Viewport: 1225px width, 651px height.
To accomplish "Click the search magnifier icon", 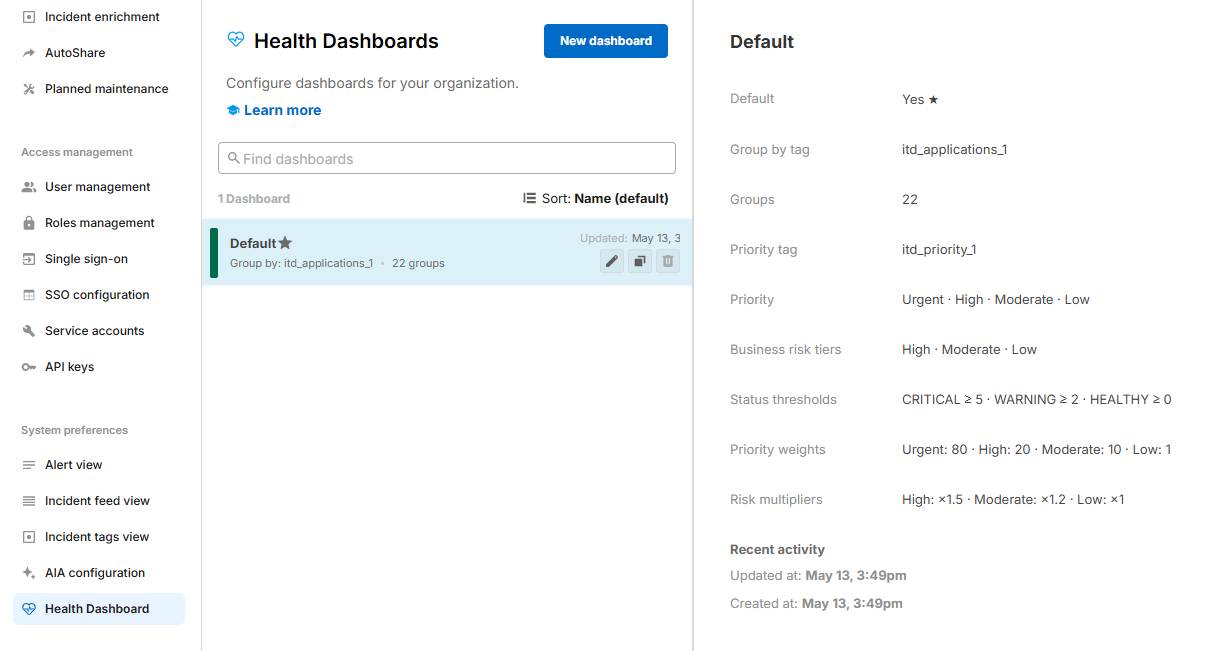I will click(234, 158).
